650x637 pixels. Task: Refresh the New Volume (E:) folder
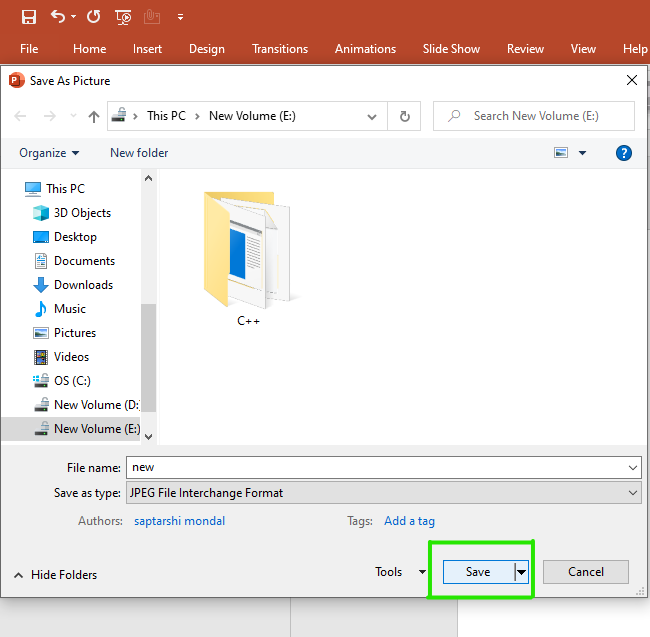(x=405, y=116)
